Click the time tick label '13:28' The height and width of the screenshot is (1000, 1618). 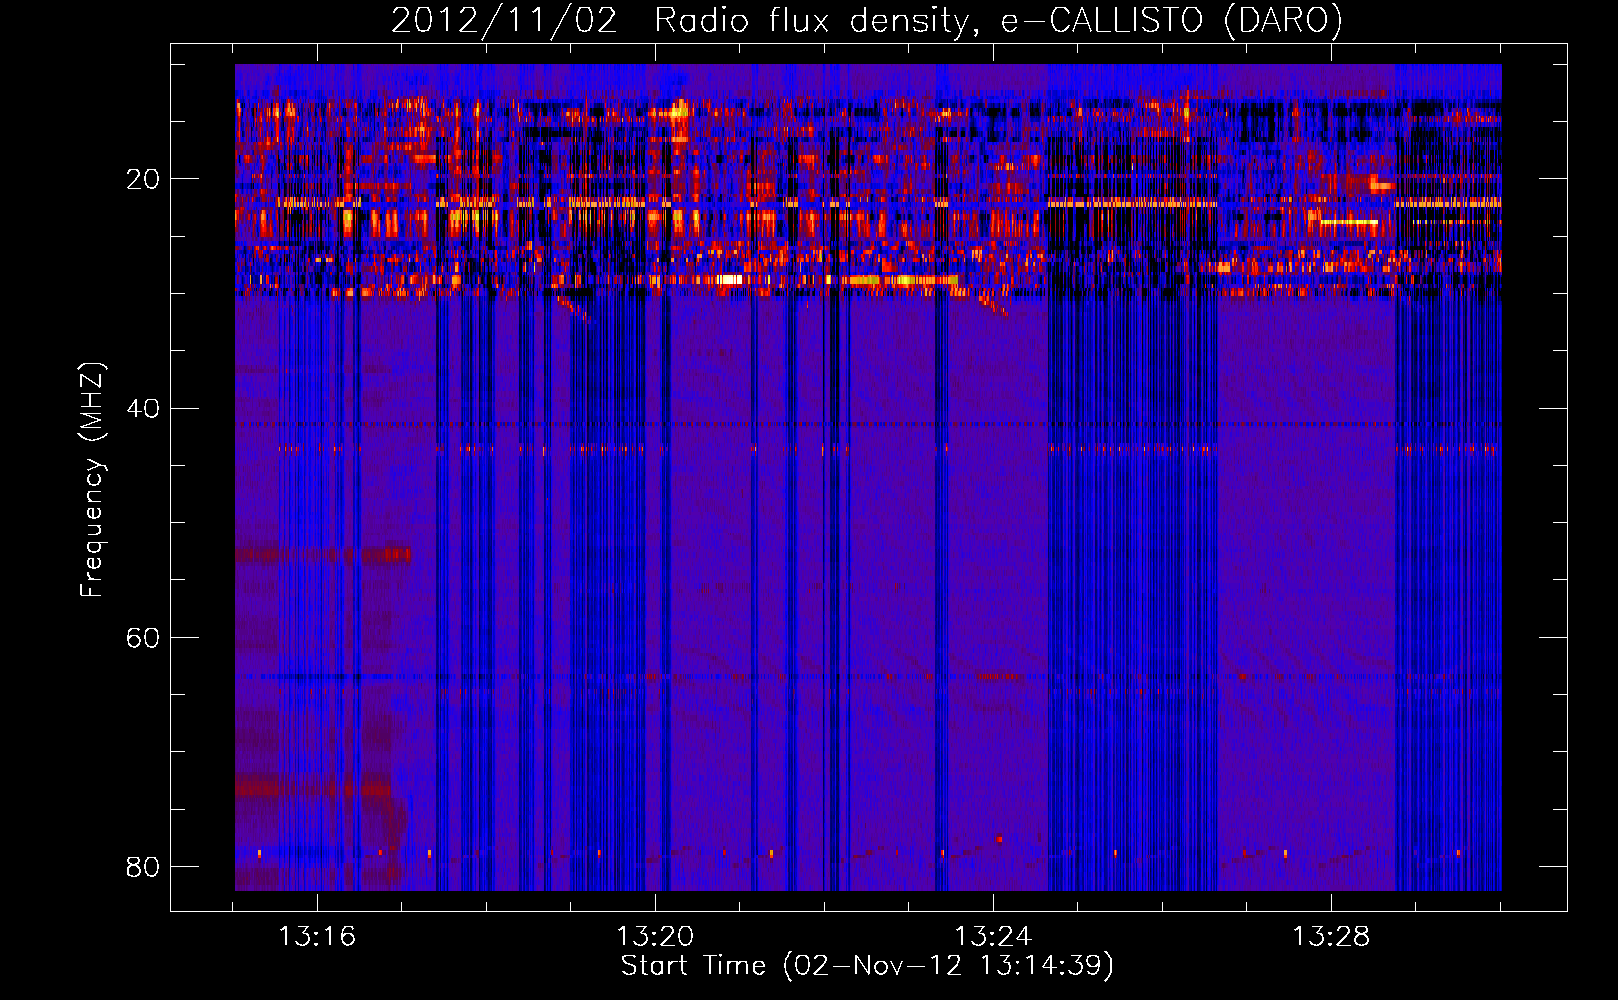coord(1331,937)
